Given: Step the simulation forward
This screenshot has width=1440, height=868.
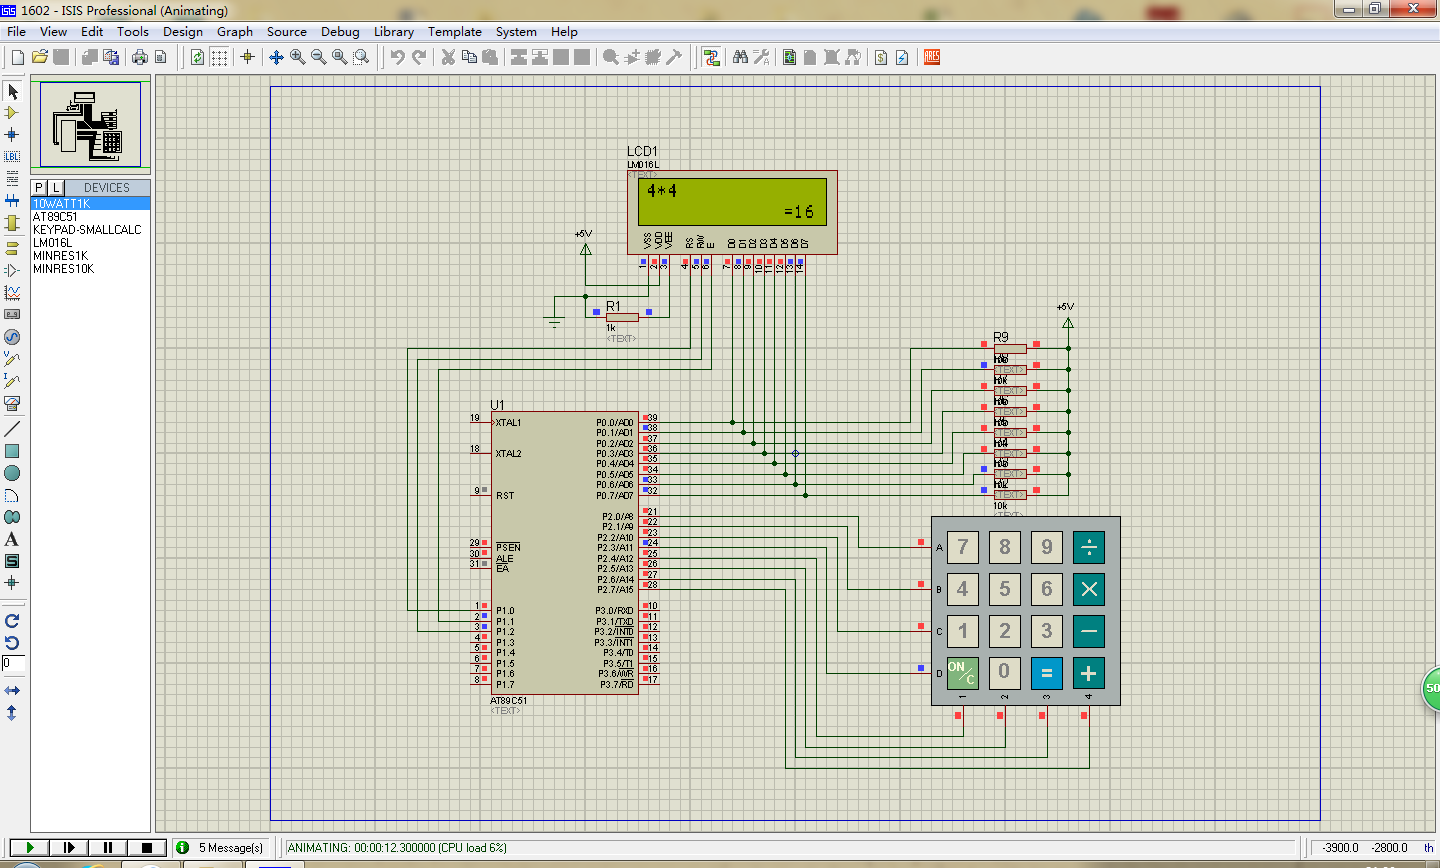Looking at the screenshot, I should tap(69, 847).
